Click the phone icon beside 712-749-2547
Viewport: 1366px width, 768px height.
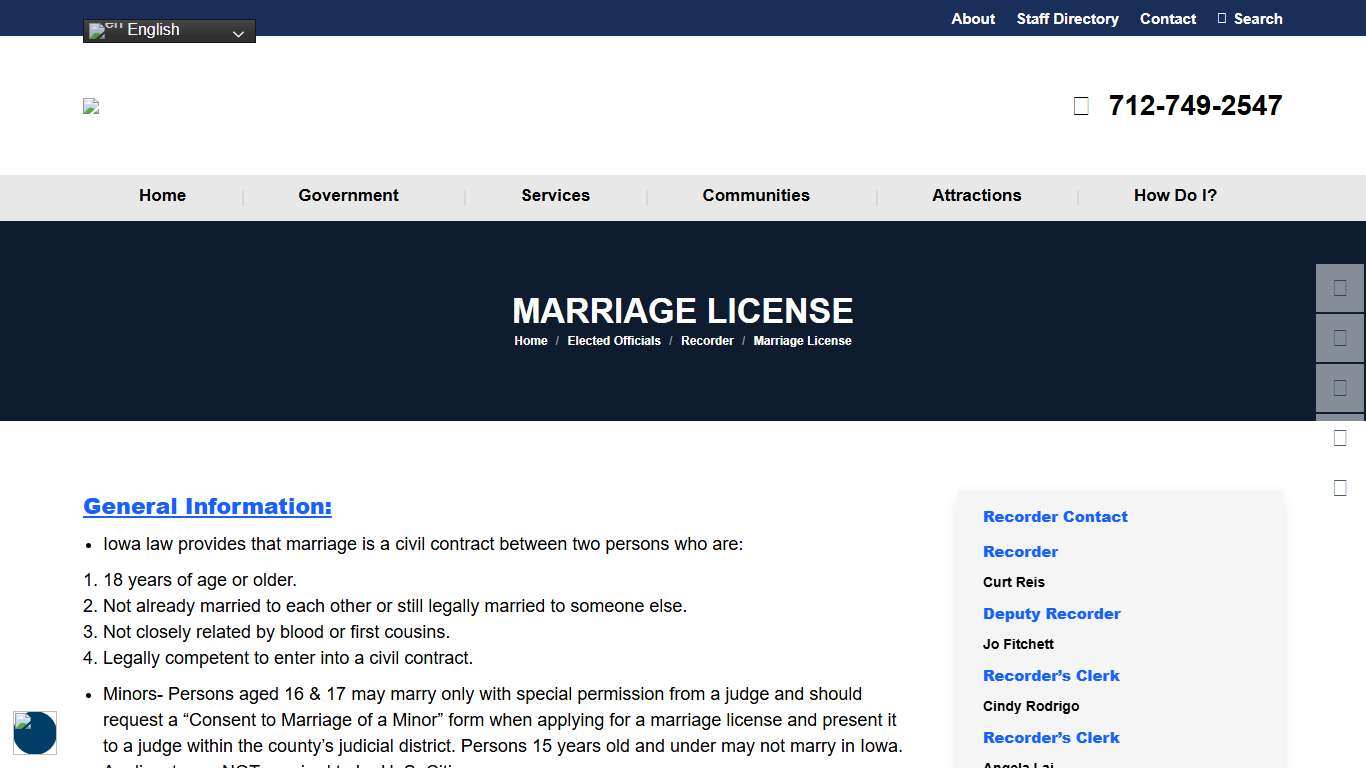(x=1080, y=105)
